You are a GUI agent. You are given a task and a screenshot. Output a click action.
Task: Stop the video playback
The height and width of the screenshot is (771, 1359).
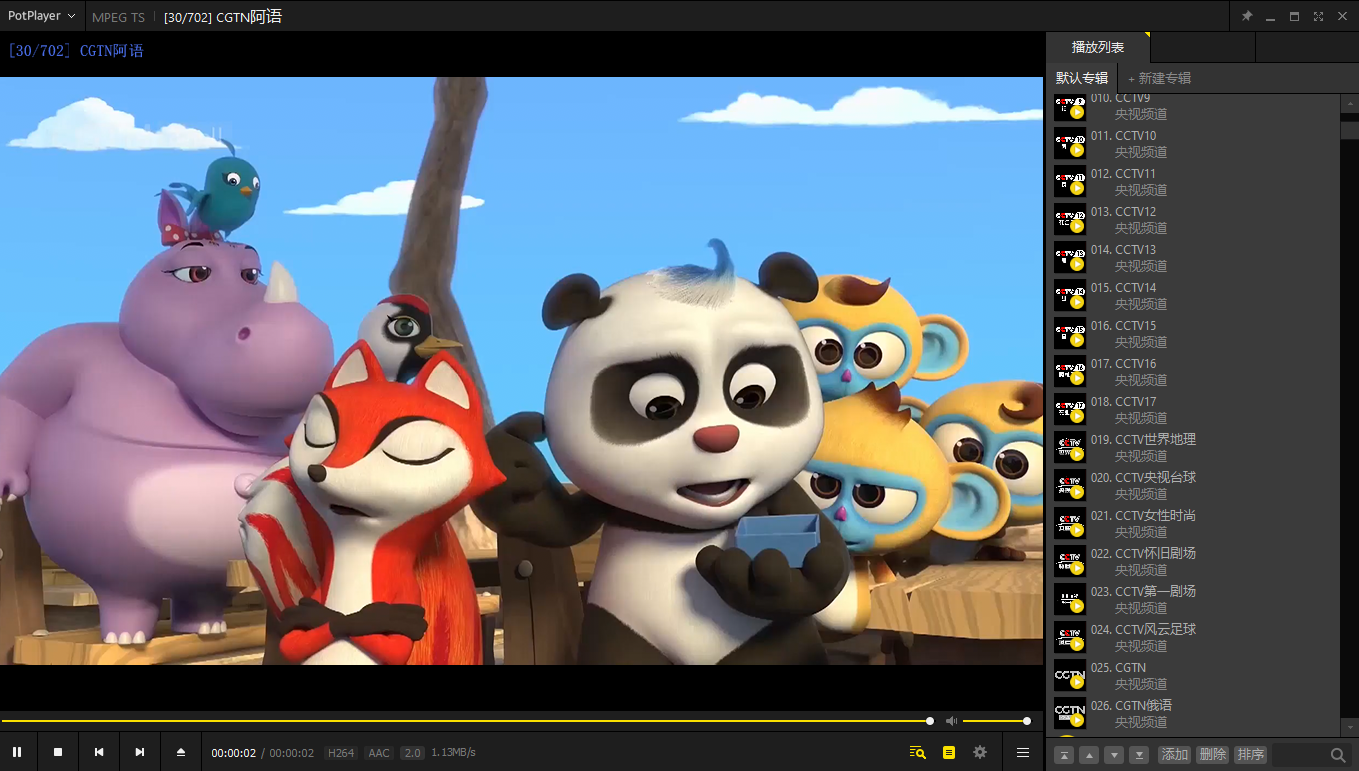pyautogui.click(x=58, y=752)
